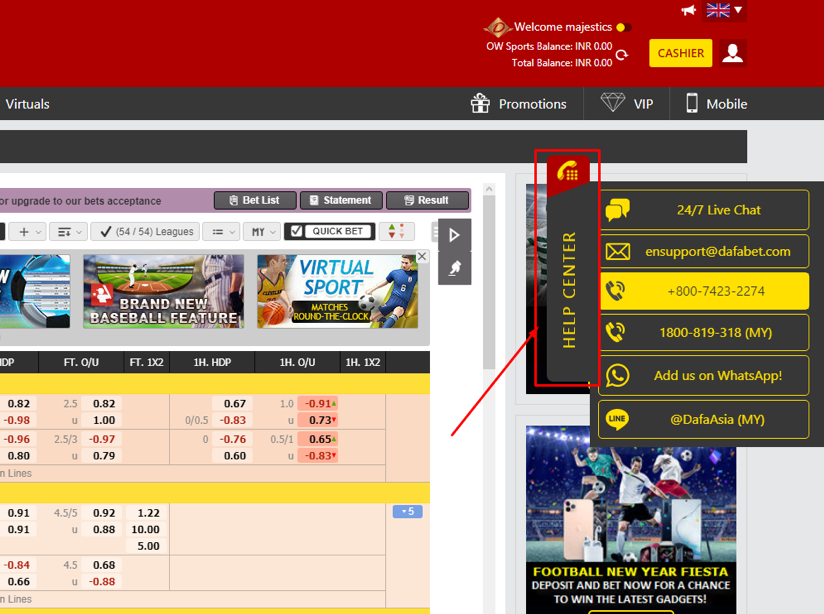Click the play arrow side panel button

455,234
